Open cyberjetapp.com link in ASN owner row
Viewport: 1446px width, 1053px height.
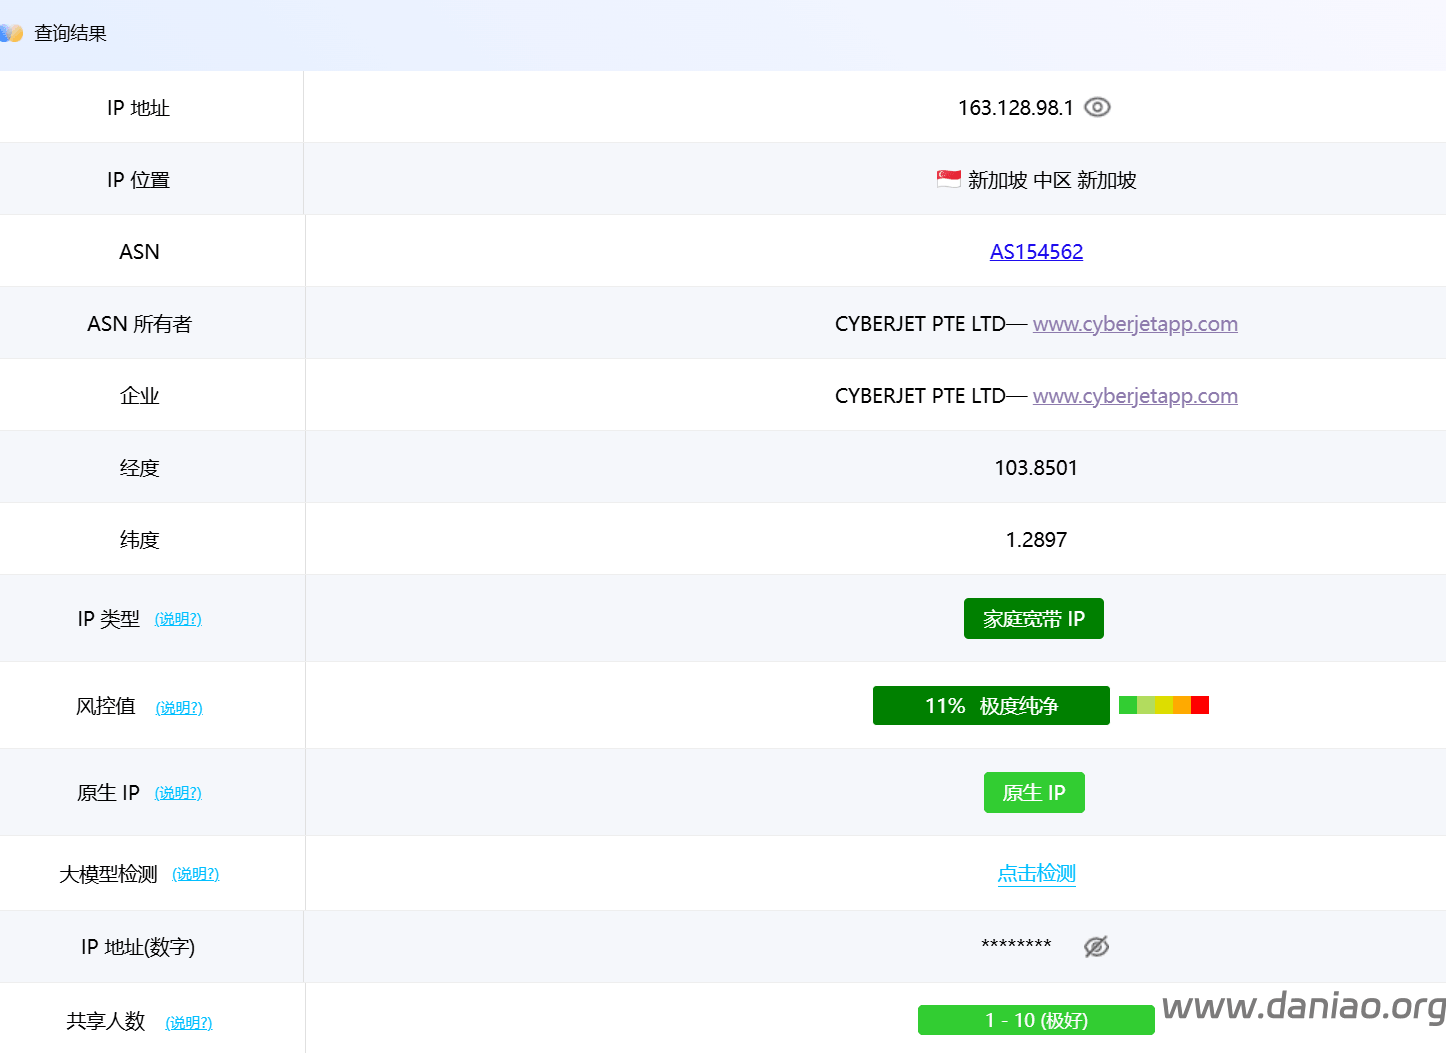click(1135, 324)
